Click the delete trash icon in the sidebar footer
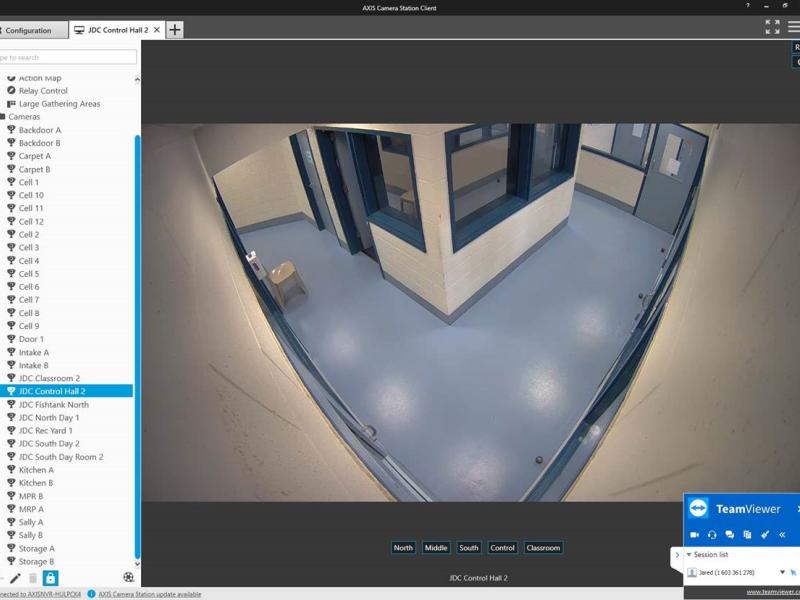Image resolution: width=800 pixels, height=600 pixels. [x=32, y=577]
